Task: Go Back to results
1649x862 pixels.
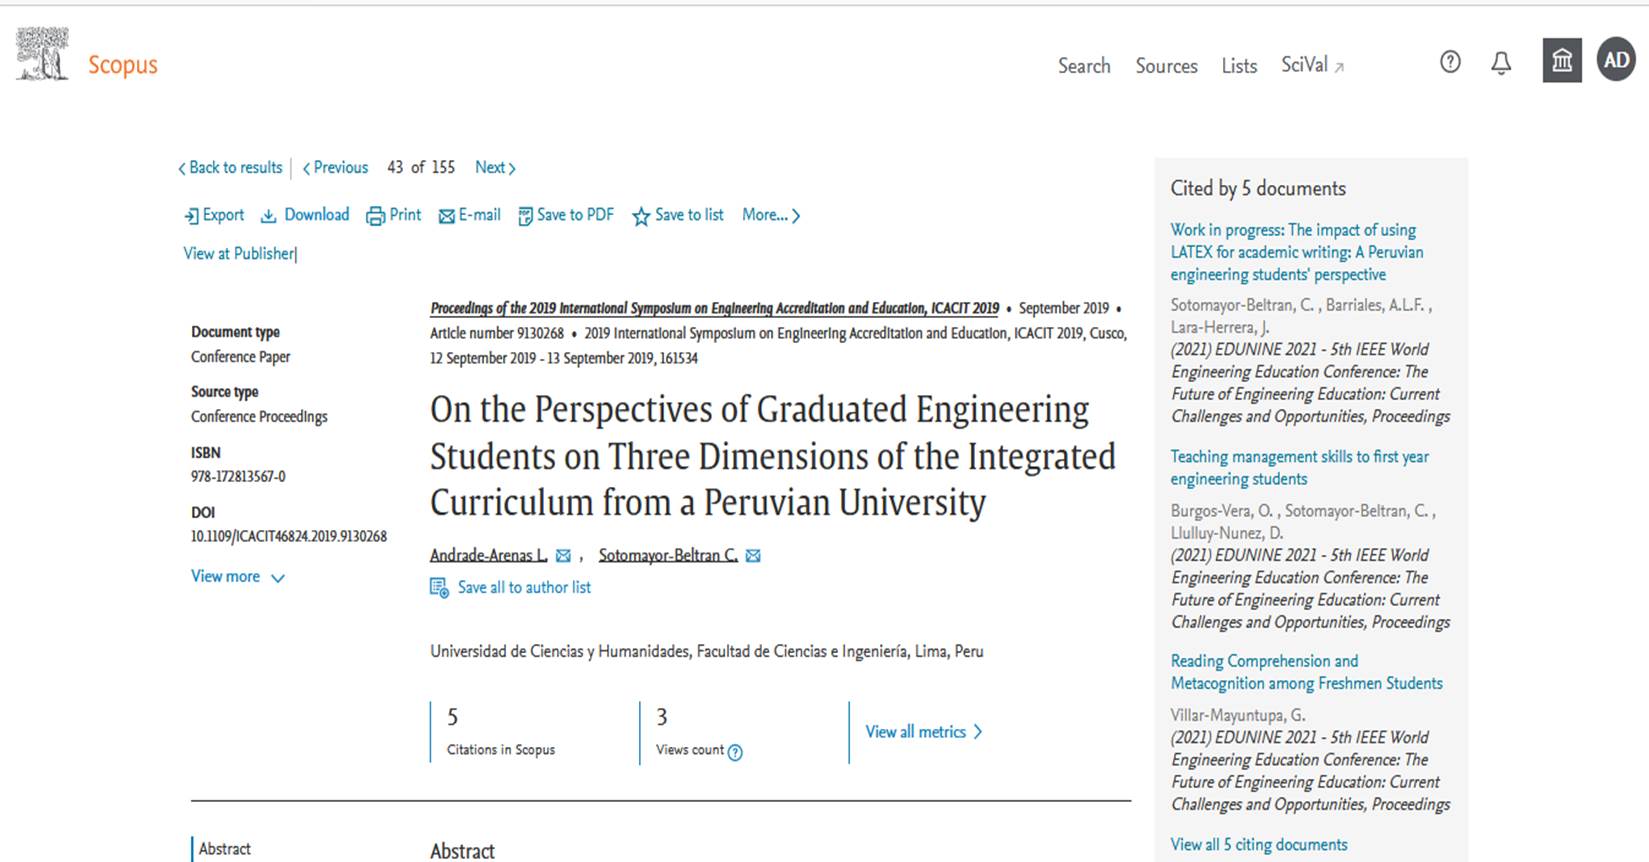Action: click(x=230, y=168)
